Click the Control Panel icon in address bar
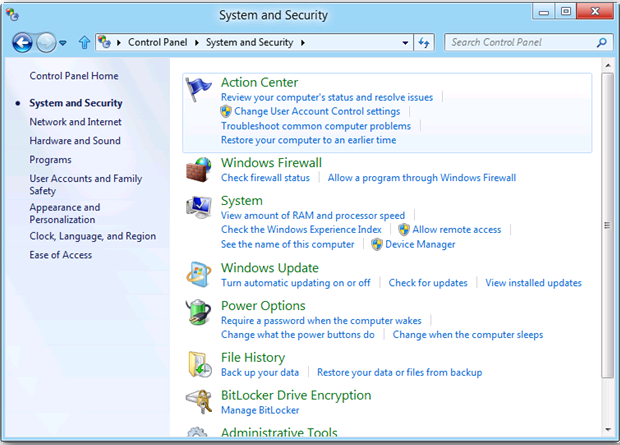Viewport: 620px width, 445px height. (104, 42)
